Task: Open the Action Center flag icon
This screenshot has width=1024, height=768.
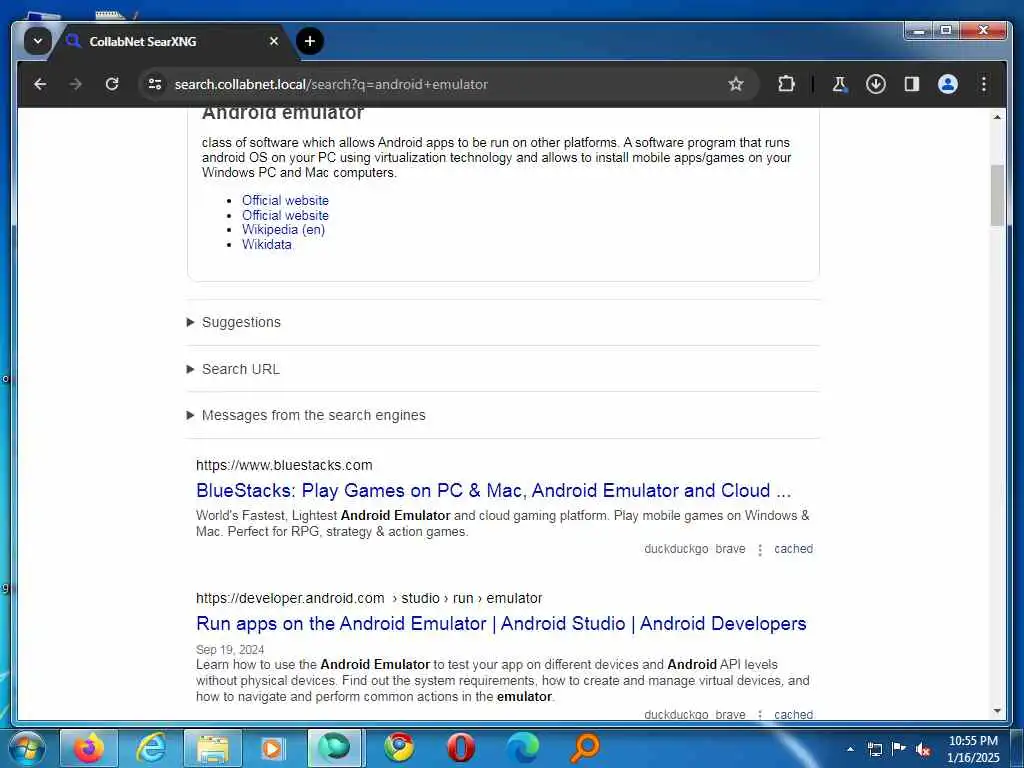Action: [x=899, y=748]
